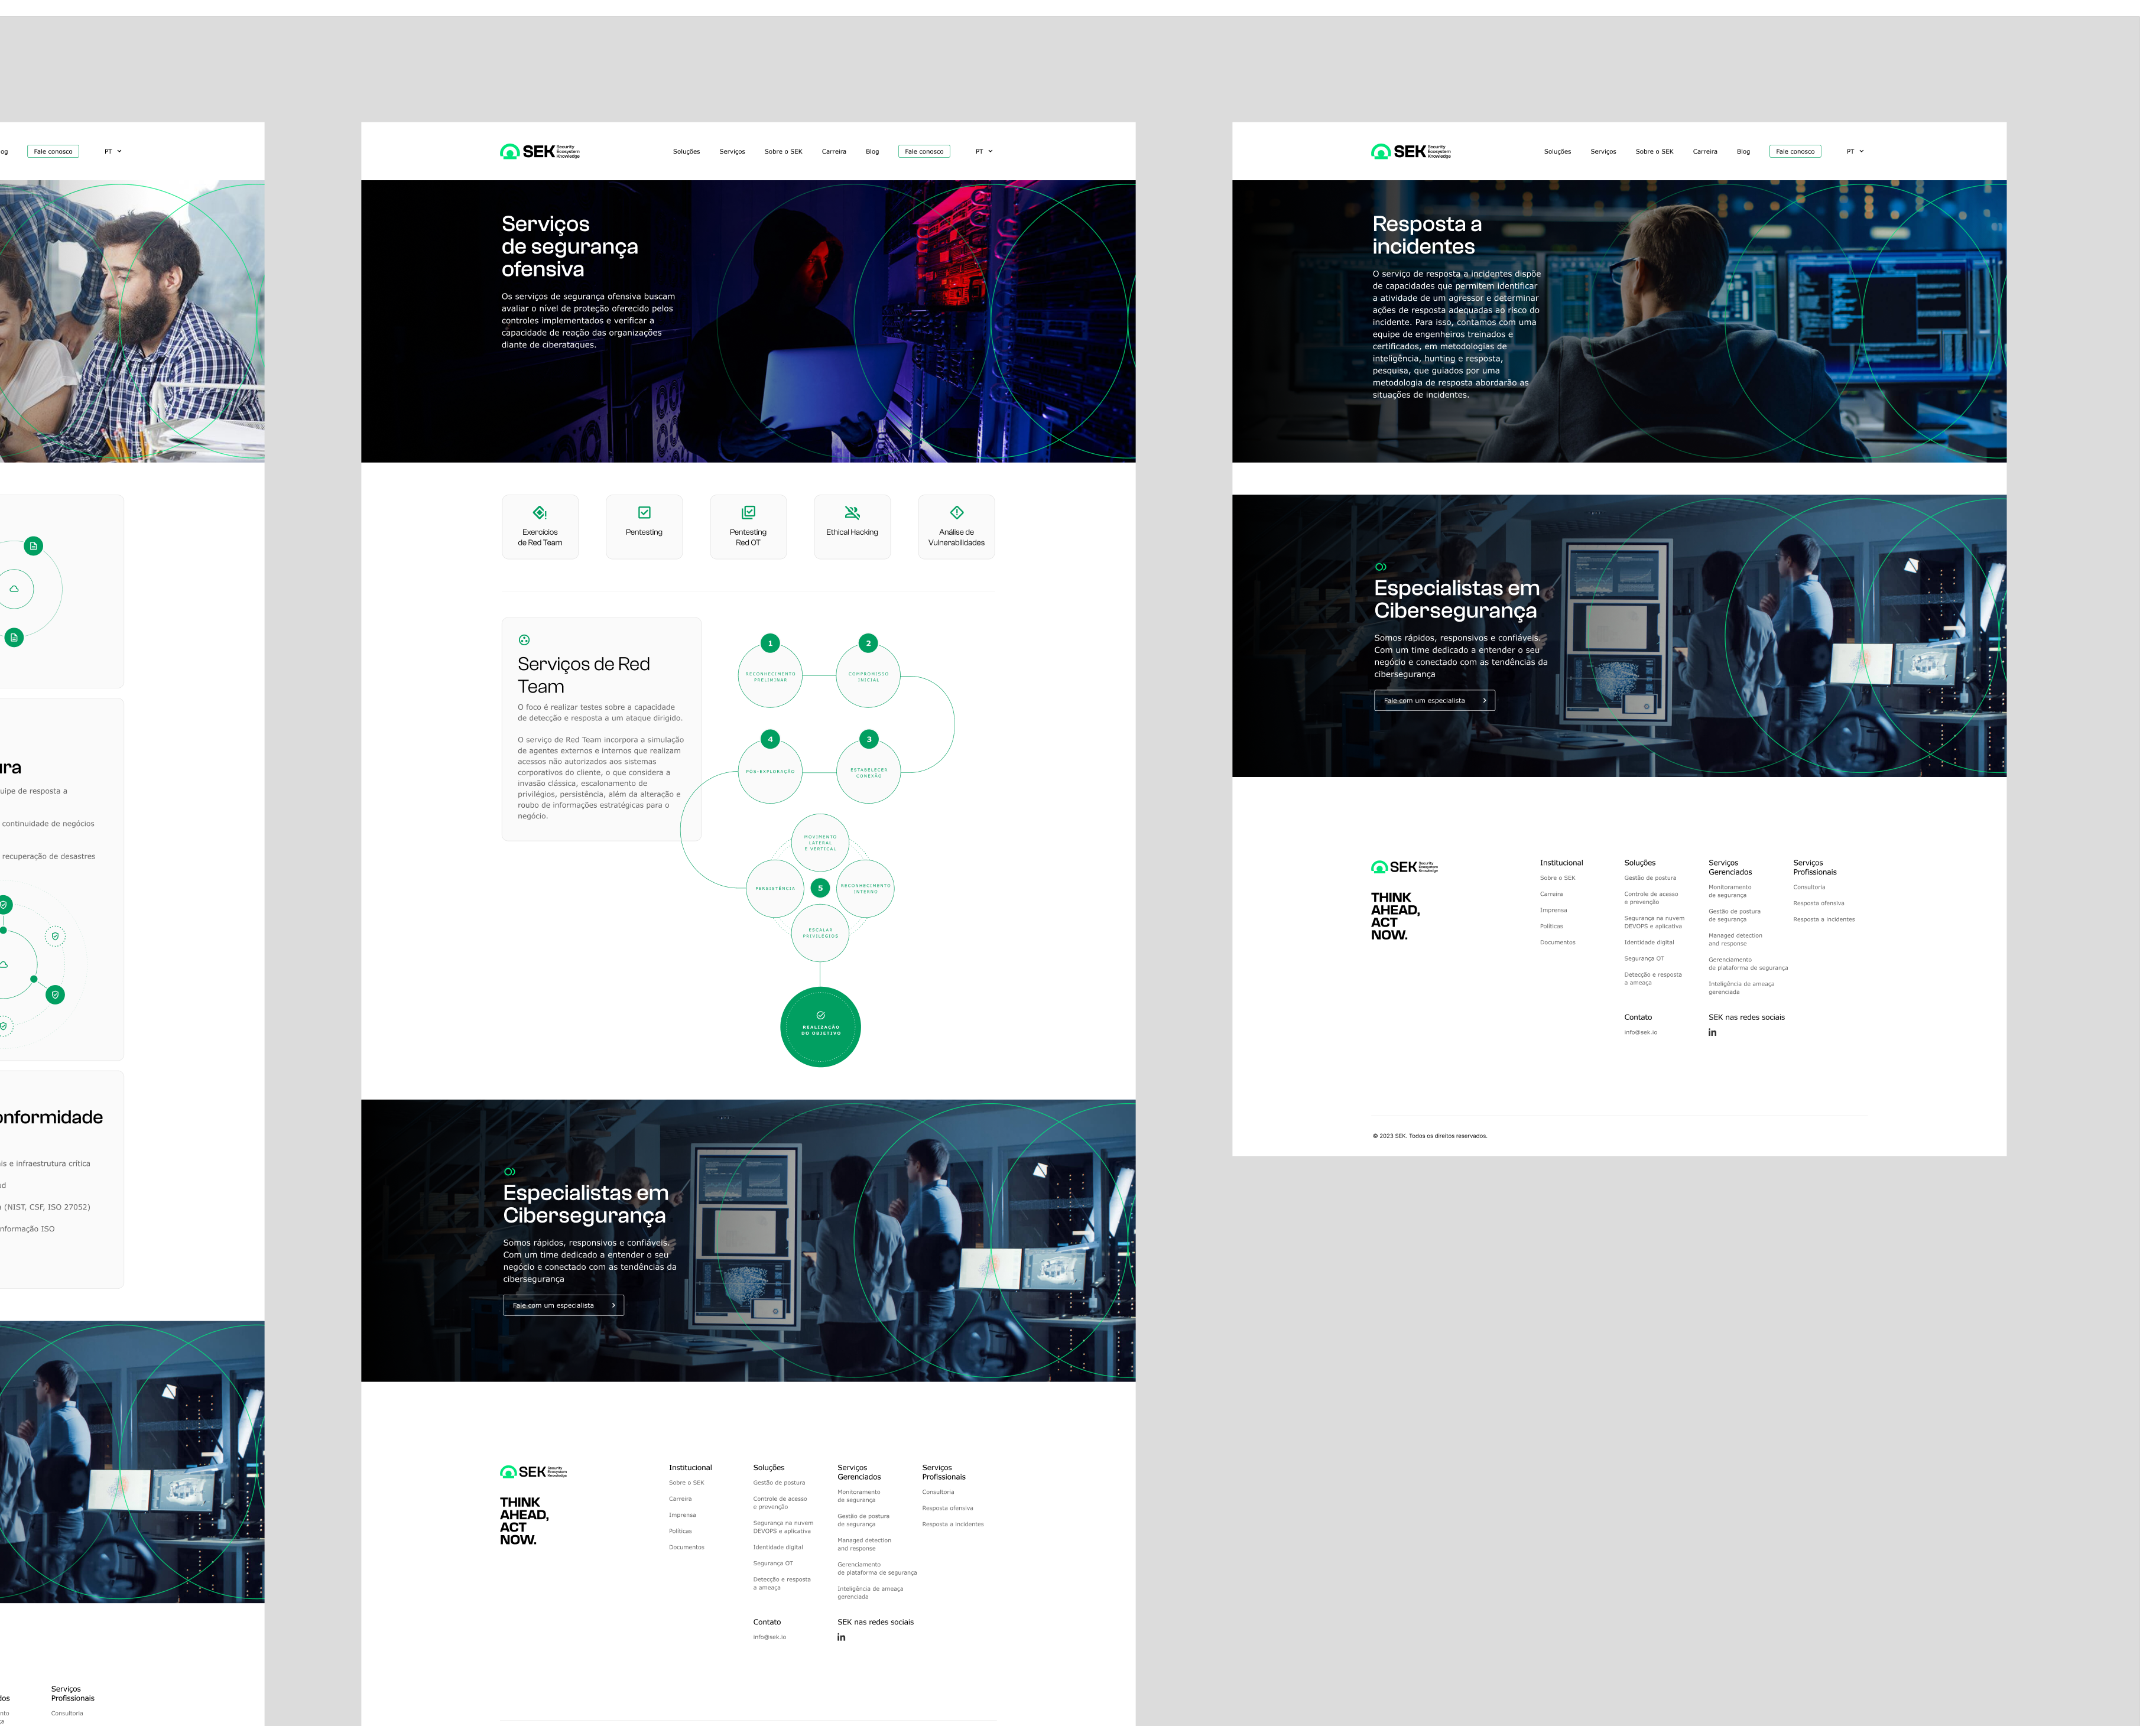Select the Pentesting Red OT card icon

pos(748,513)
